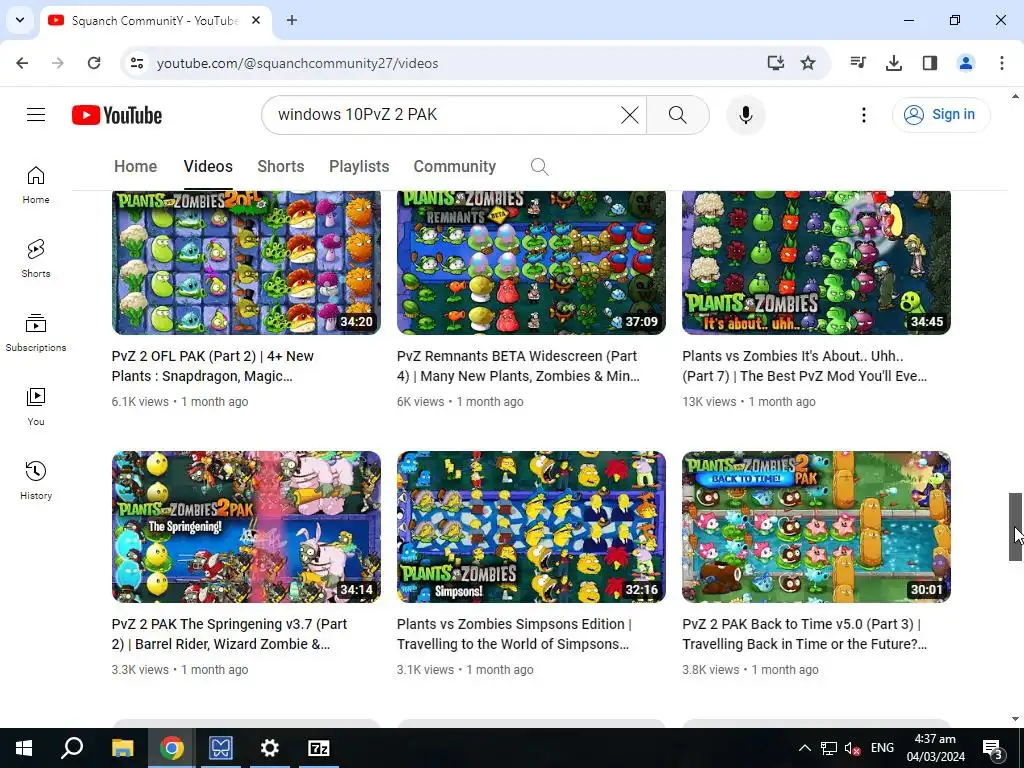Expand tab search dropdown arrow
This screenshot has height=768, width=1024.
click(20, 20)
